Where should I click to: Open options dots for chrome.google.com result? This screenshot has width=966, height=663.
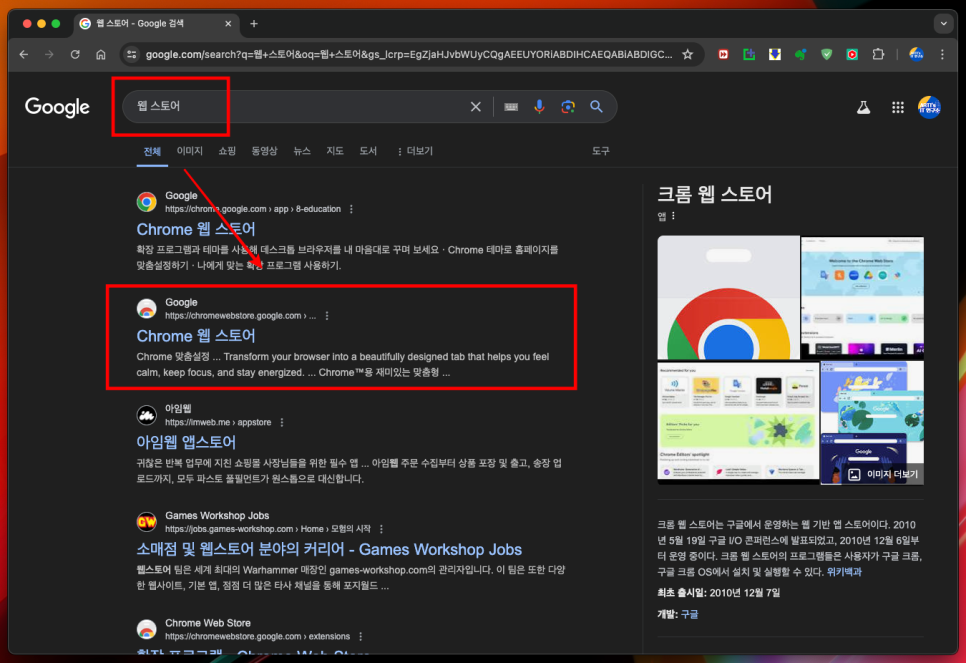click(351, 209)
